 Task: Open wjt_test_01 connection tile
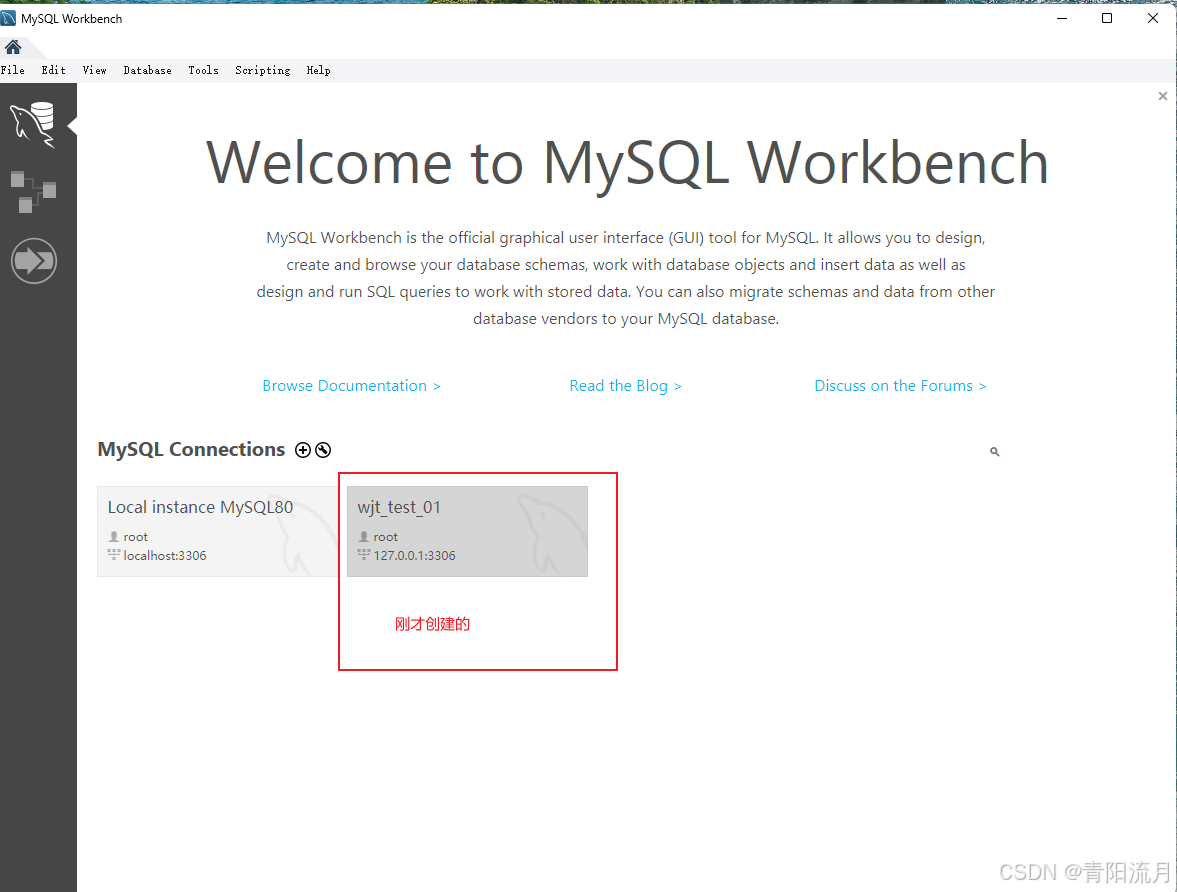click(468, 532)
